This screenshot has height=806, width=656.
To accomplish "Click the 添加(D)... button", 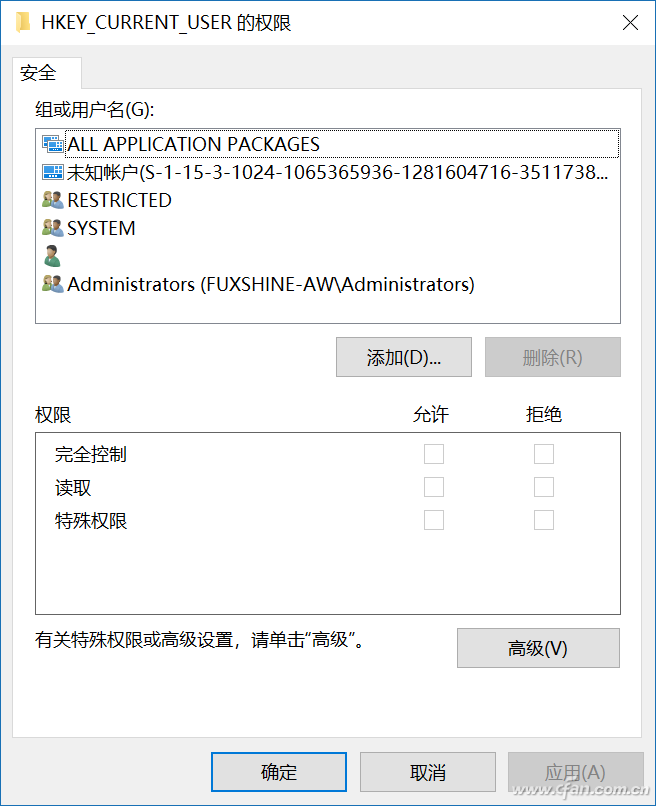I will coord(404,357).
